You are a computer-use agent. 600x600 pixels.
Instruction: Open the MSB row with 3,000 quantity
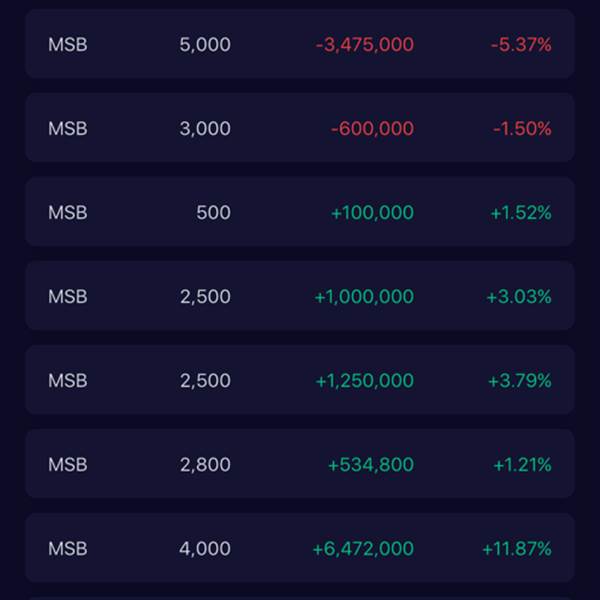205,129
